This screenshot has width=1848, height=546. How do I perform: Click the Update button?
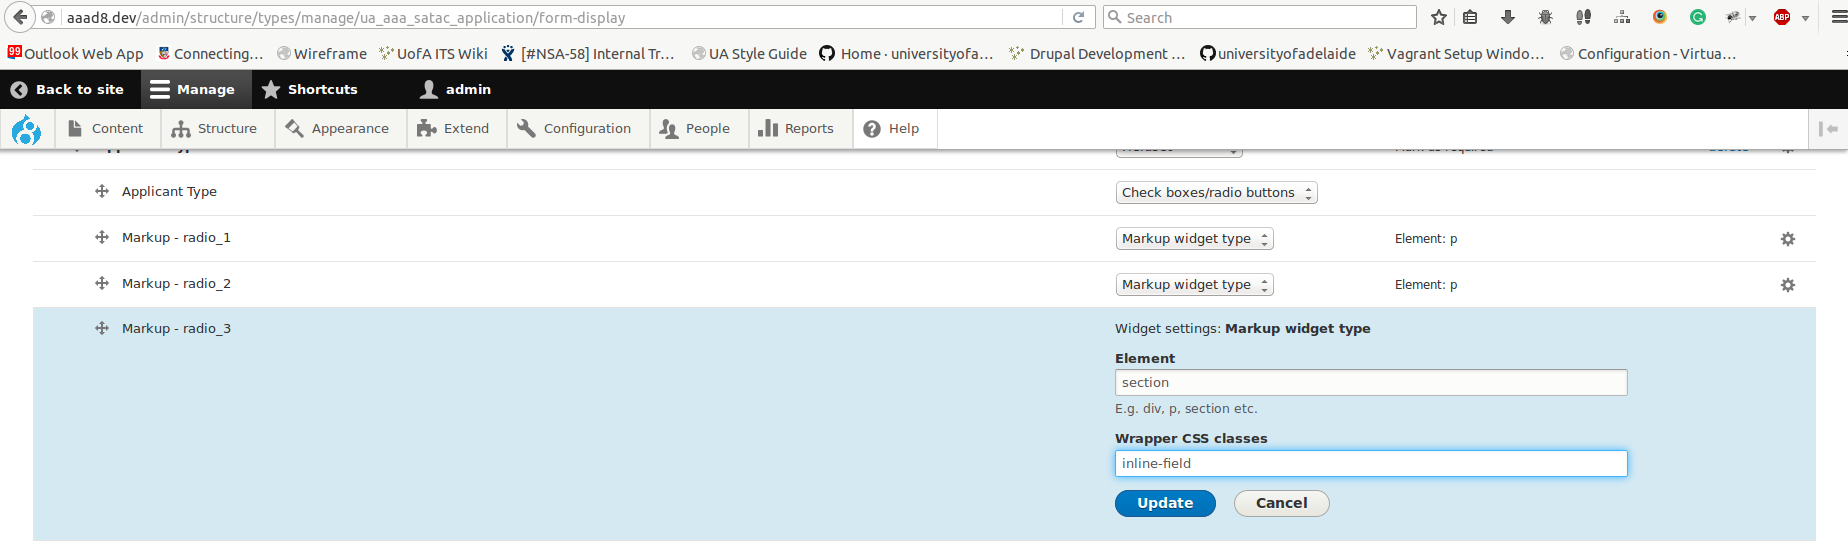tap(1165, 503)
